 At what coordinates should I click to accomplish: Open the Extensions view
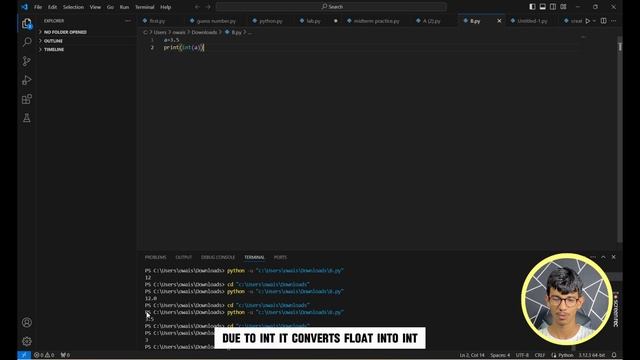27,99
